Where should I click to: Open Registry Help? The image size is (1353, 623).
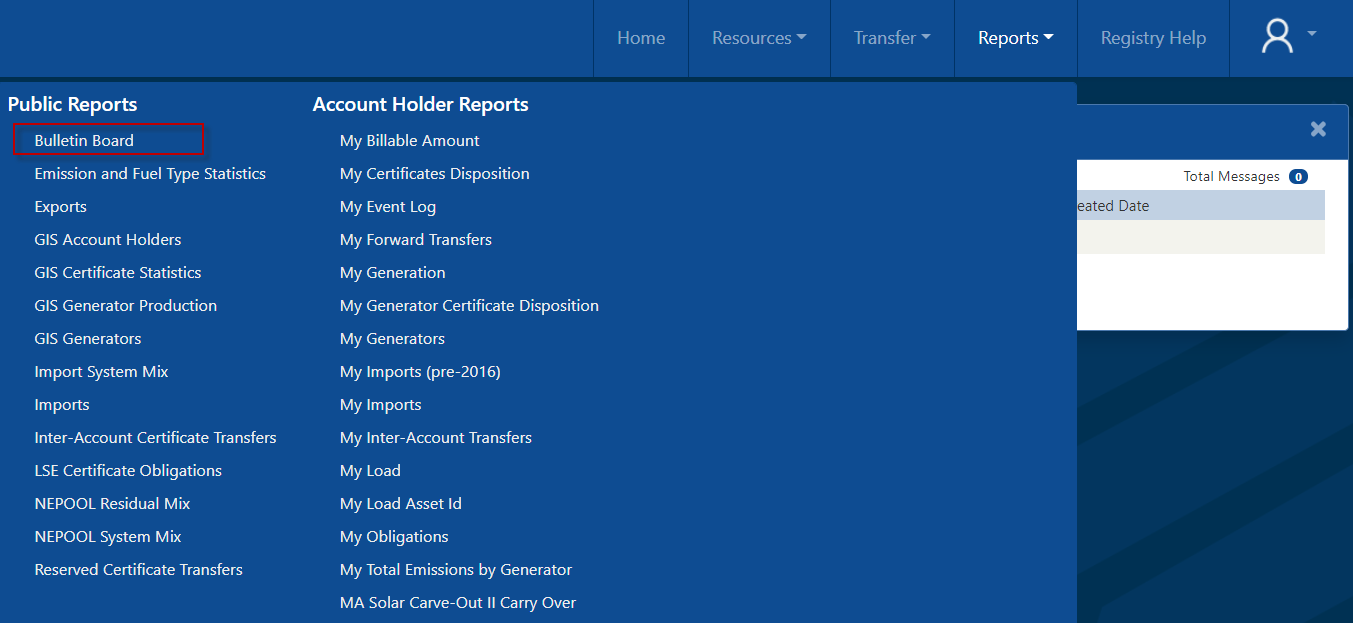pyautogui.click(x=1152, y=38)
